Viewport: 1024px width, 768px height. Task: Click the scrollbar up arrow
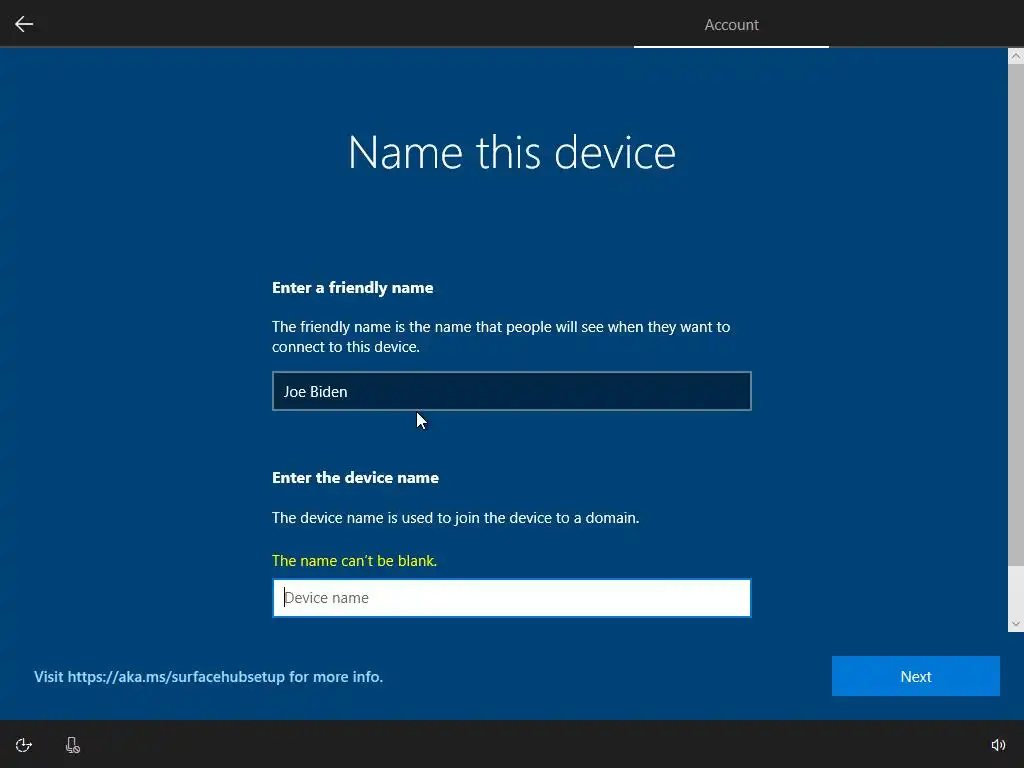[x=1016, y=56]
